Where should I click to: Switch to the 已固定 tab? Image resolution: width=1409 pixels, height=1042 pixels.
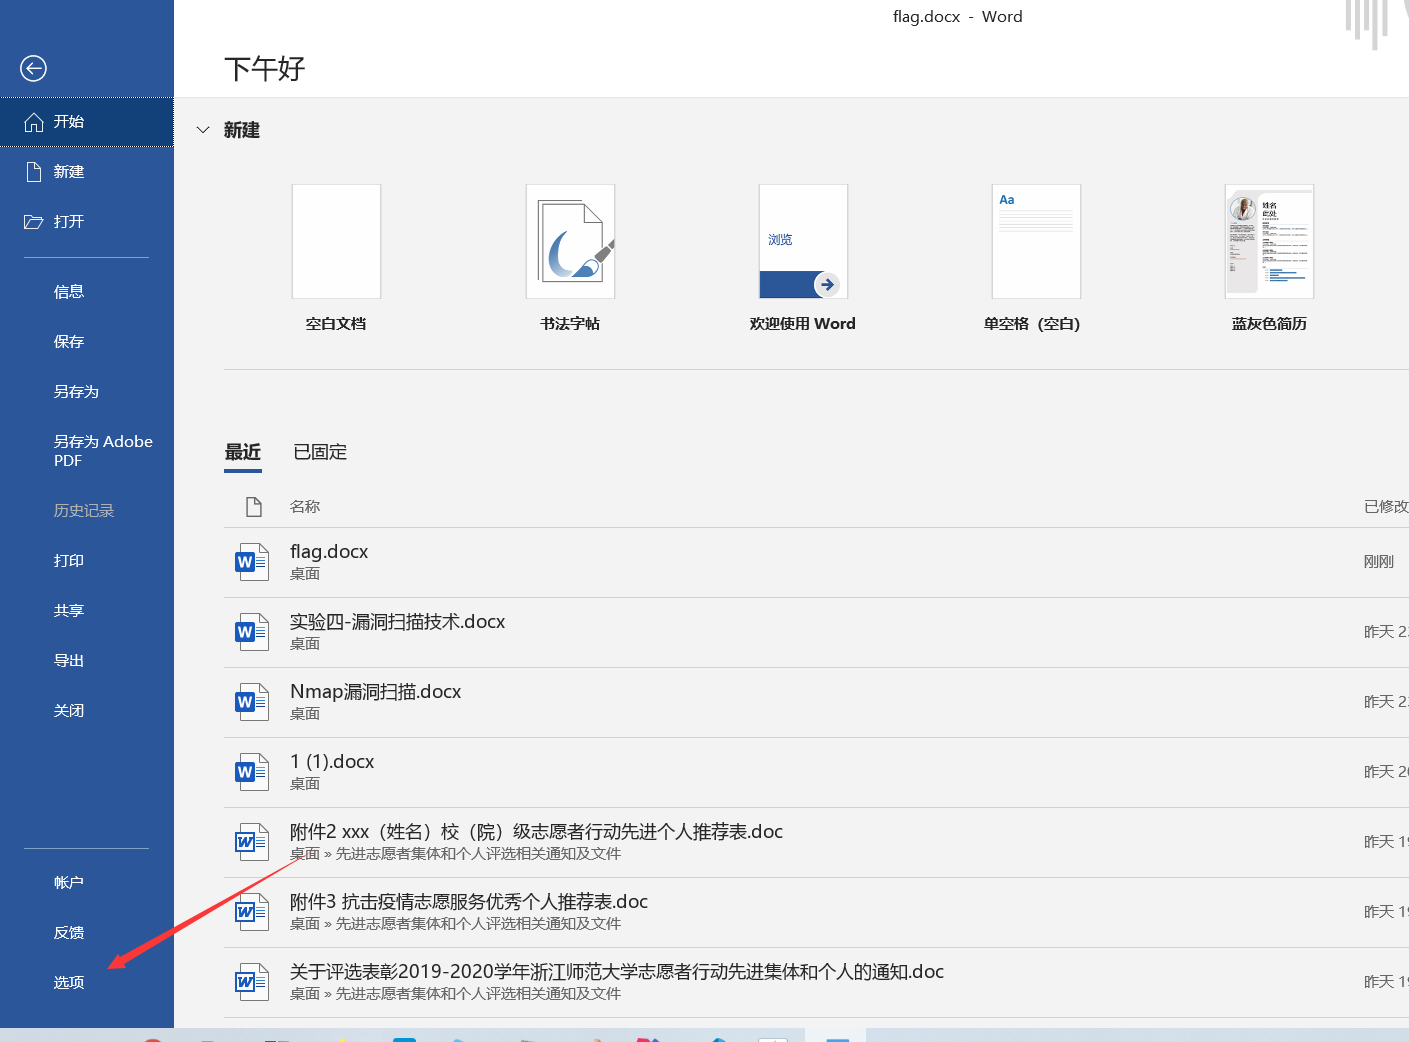pyautogui.click(x=320, y=452)
